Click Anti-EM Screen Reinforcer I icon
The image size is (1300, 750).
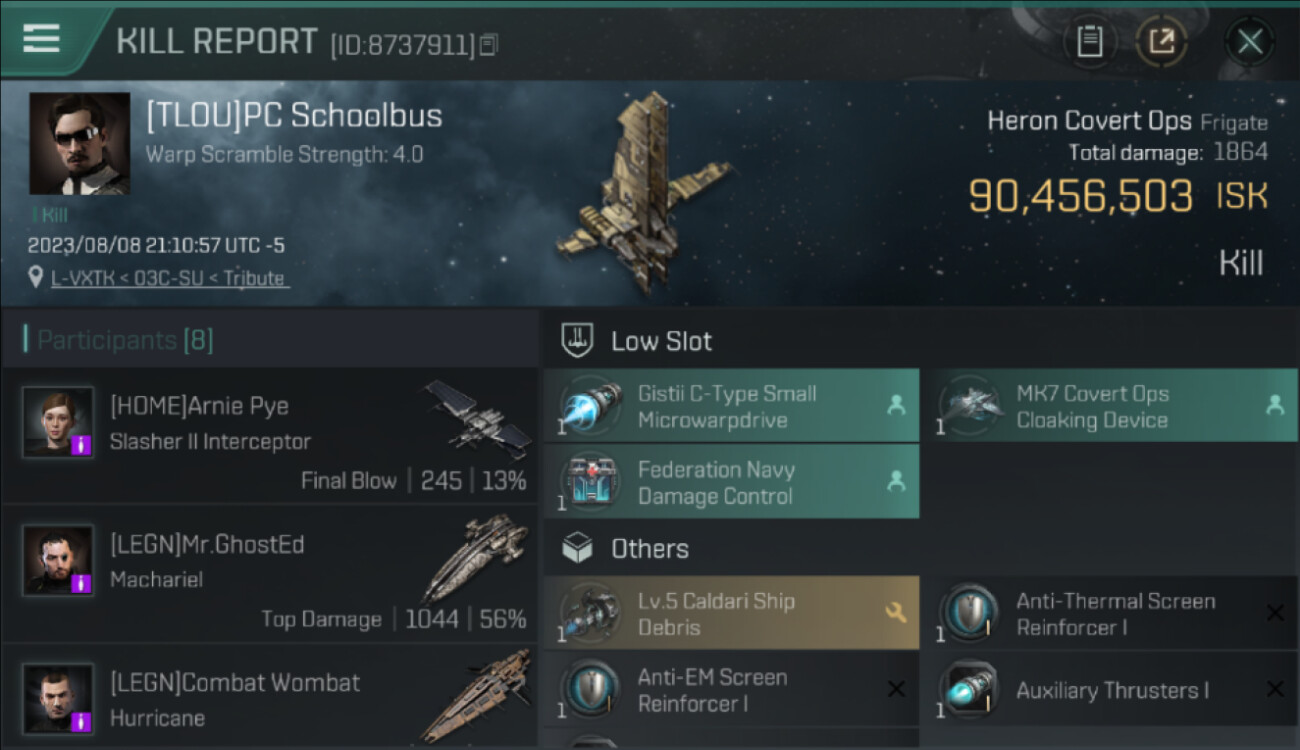click(x=591, y=689)
